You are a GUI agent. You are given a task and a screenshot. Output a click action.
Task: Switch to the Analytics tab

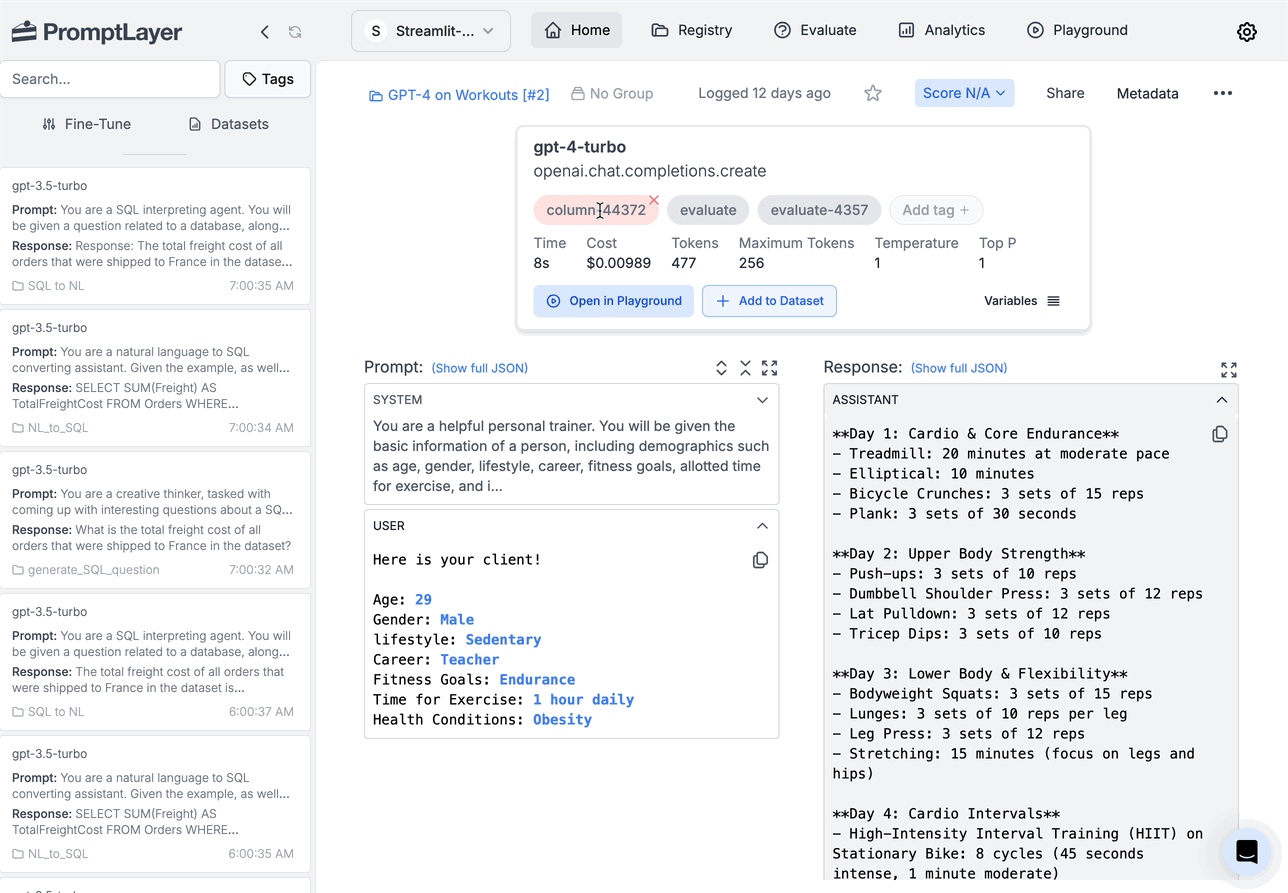941,30
